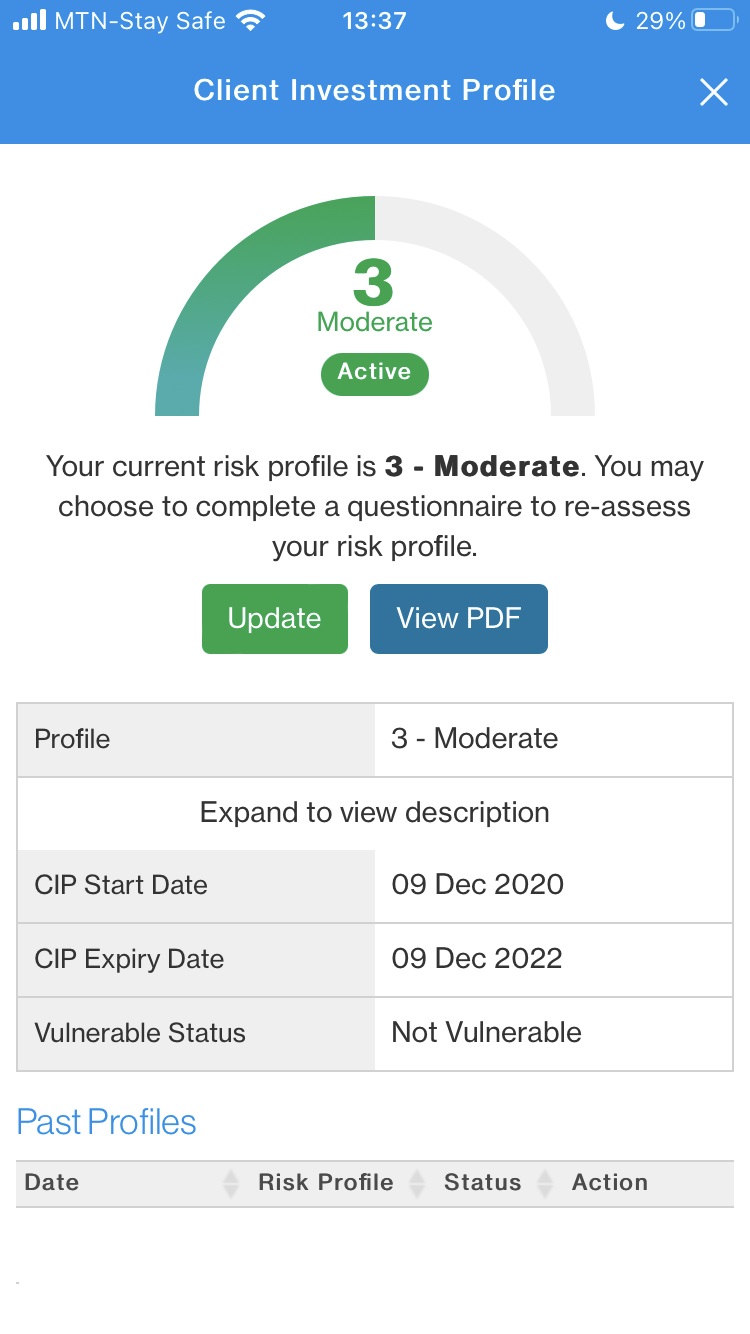Open the View PDF button
Image resolution: width=750 pixels, height=1334 pixels.
tap(459, 618)
